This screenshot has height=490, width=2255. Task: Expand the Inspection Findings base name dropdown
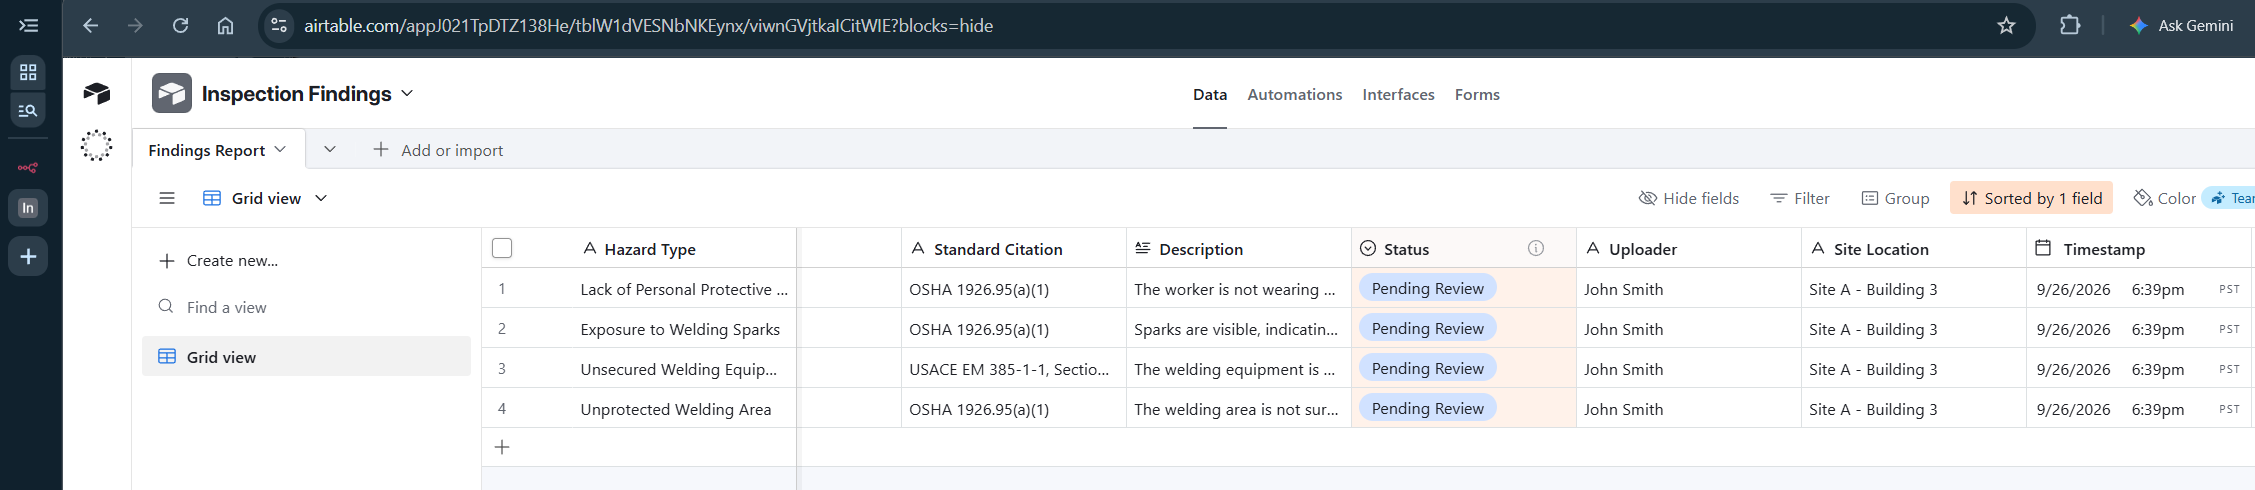(x=408, y=93)
